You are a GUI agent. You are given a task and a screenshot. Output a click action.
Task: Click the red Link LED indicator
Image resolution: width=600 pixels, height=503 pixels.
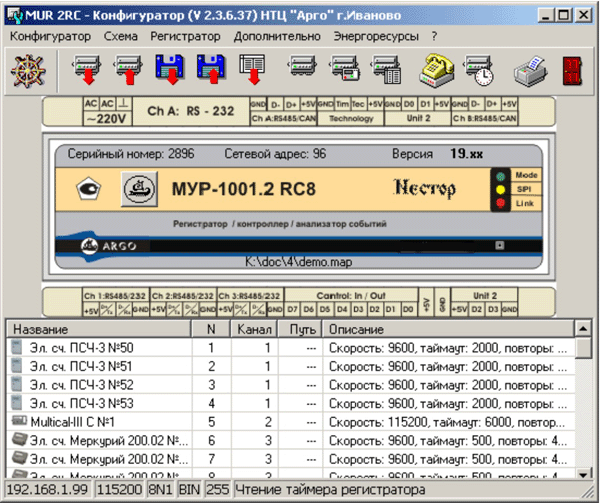point(501,203)
